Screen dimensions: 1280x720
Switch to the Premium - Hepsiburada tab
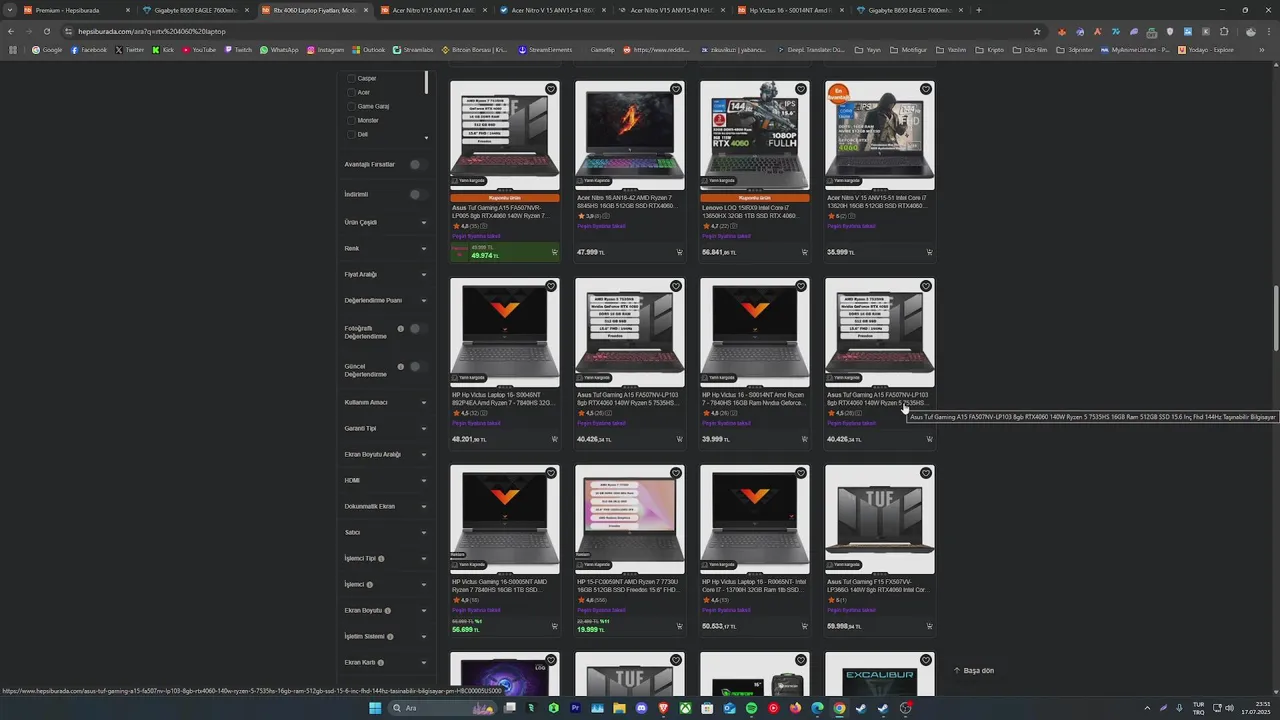coord(75,10)
